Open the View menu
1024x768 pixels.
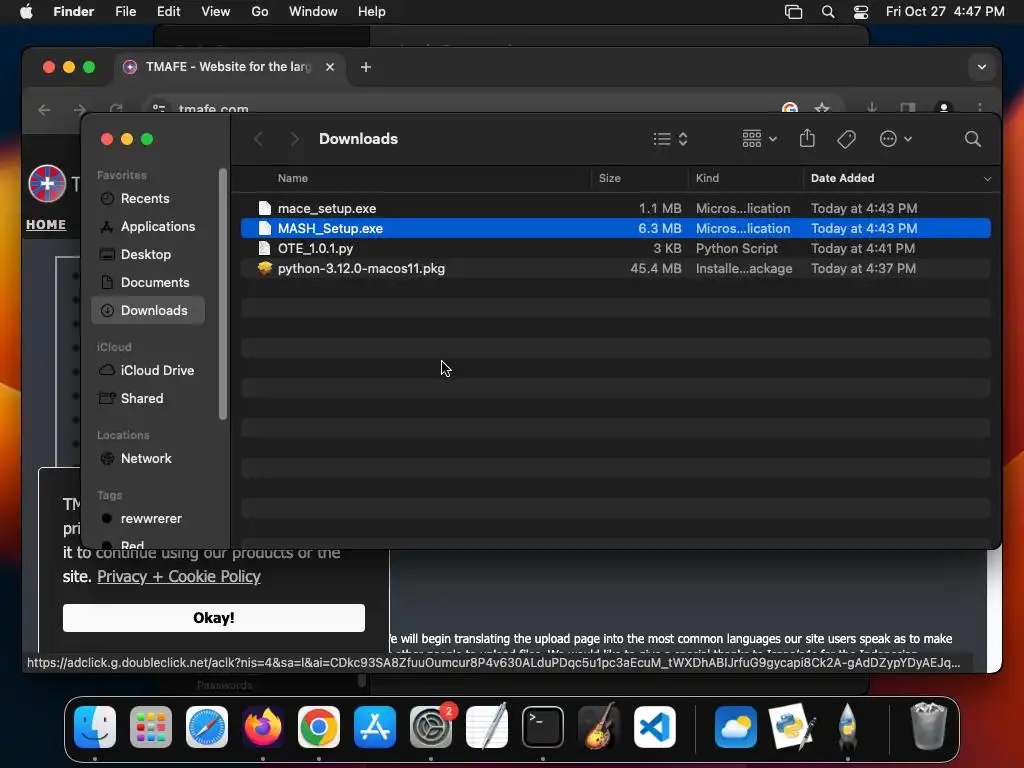point(216,12)
